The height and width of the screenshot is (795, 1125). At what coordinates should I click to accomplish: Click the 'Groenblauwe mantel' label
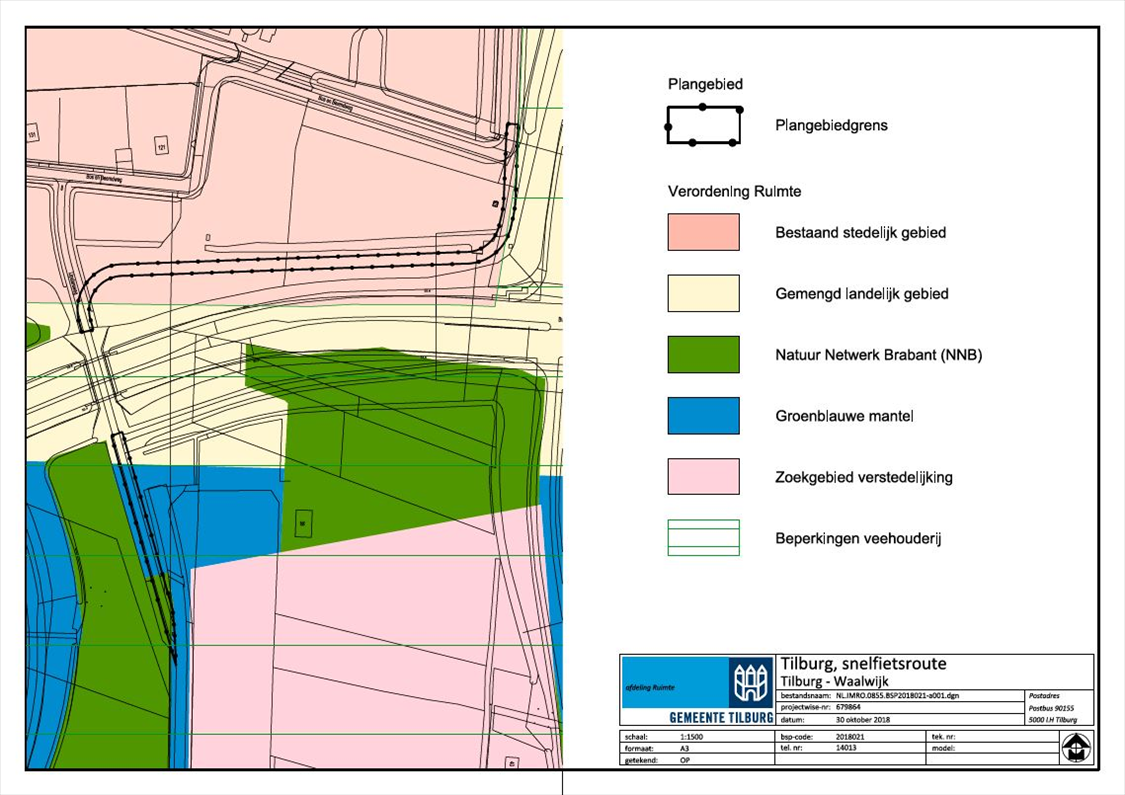[844, 416]
